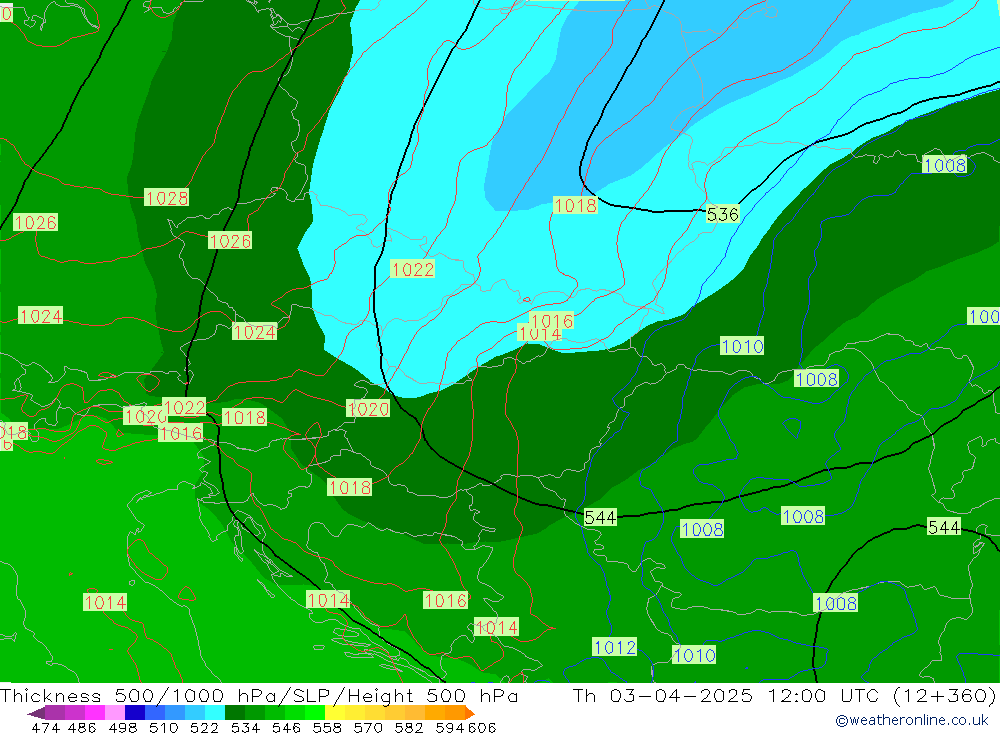Click the legend value 522
This screenshot has width=1000, height=733.
pyautogui.click(x=205, y=727)
